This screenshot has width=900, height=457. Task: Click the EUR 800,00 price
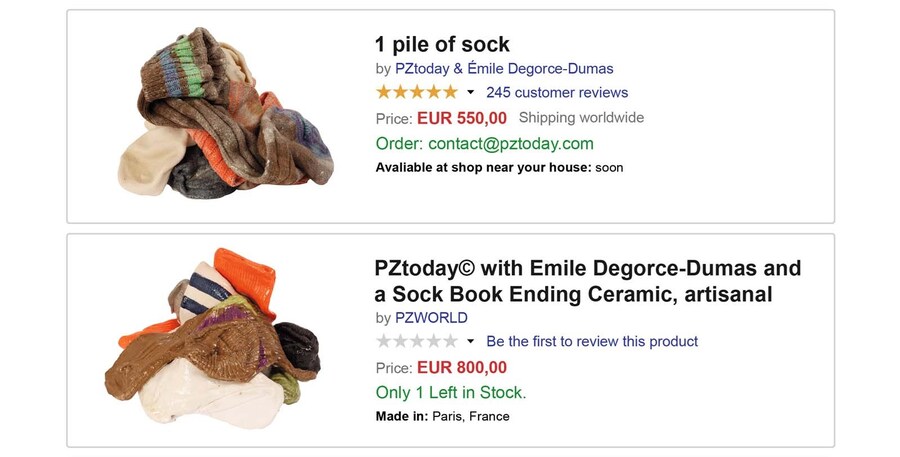pos(462,367)
